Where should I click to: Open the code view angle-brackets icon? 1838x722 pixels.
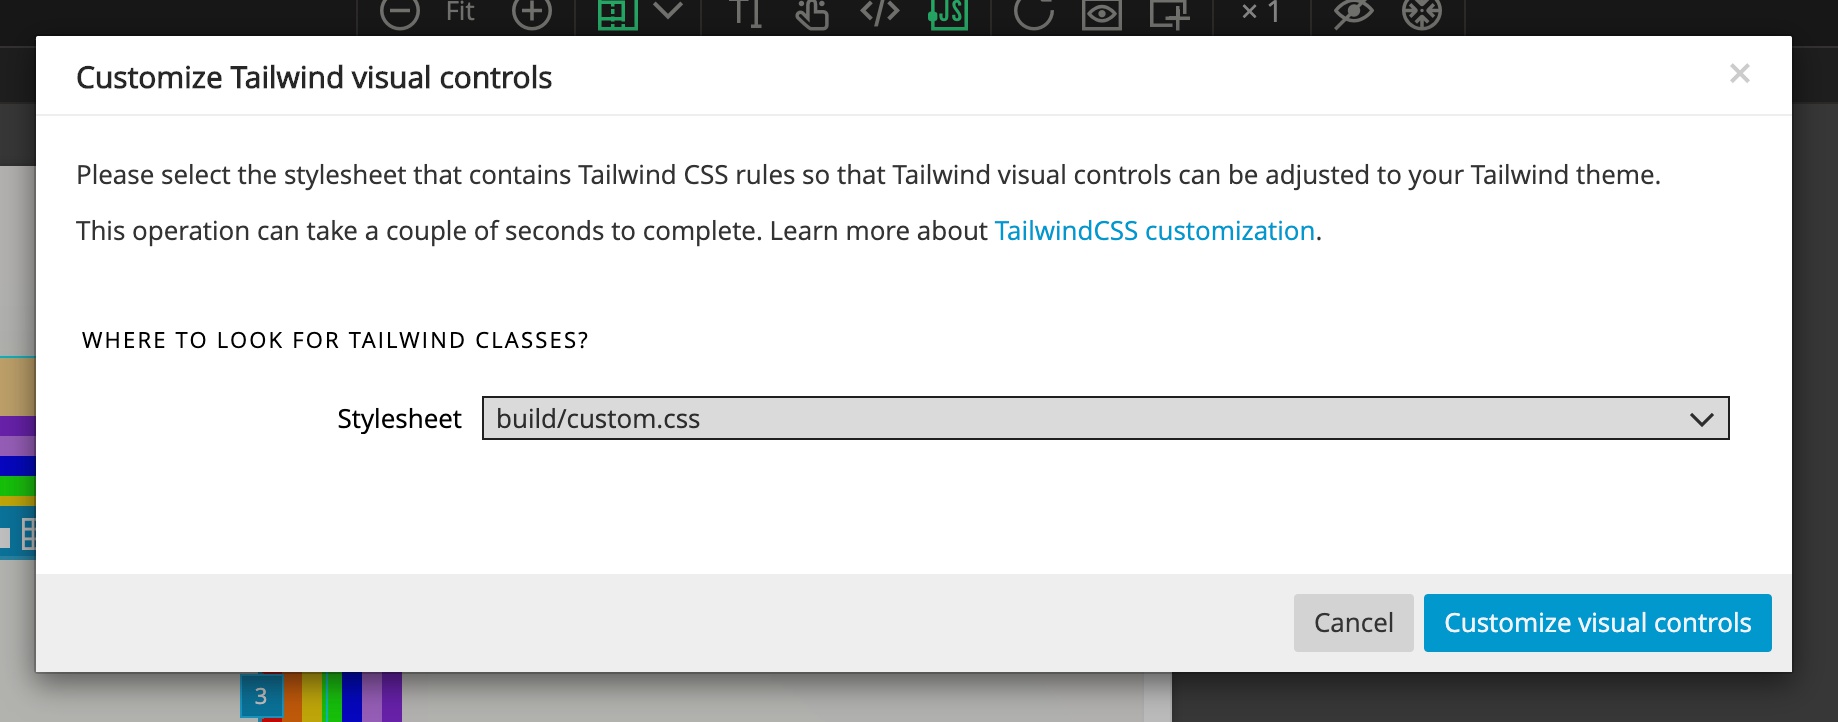[879, 12]
